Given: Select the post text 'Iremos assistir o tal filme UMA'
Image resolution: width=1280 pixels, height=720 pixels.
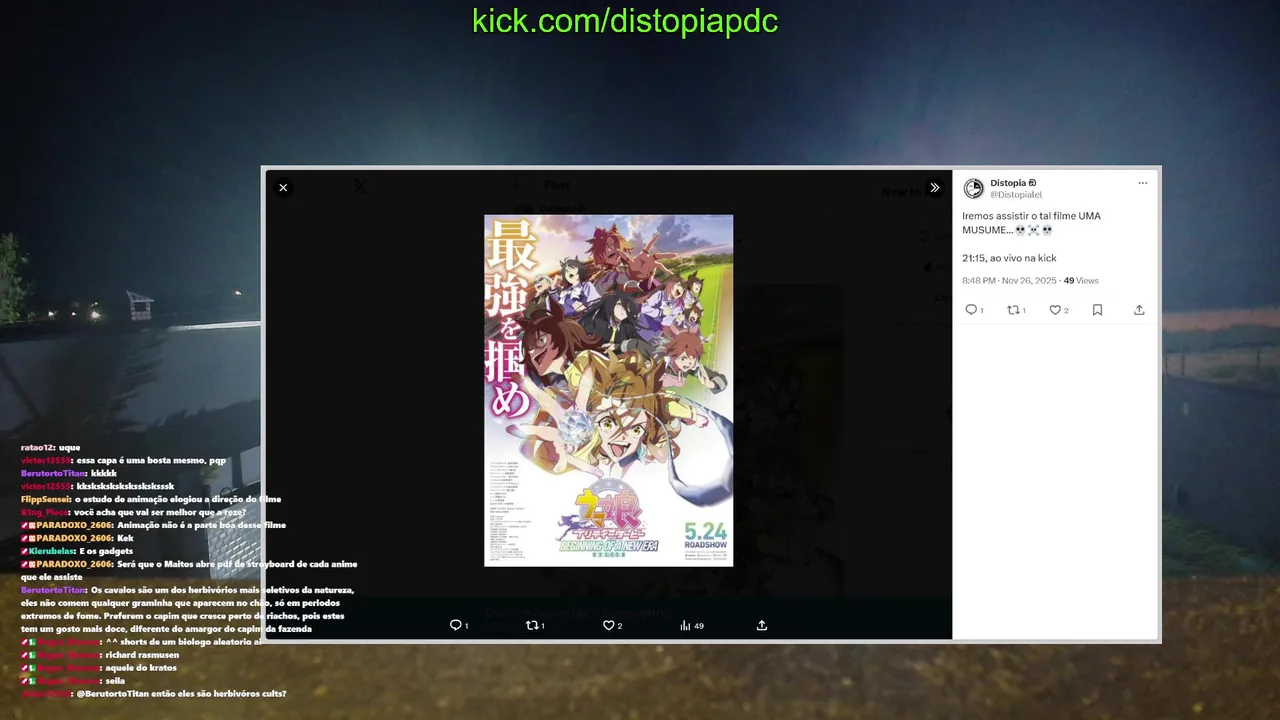Looking at the screenshot, I should (x=1031, y=216).
